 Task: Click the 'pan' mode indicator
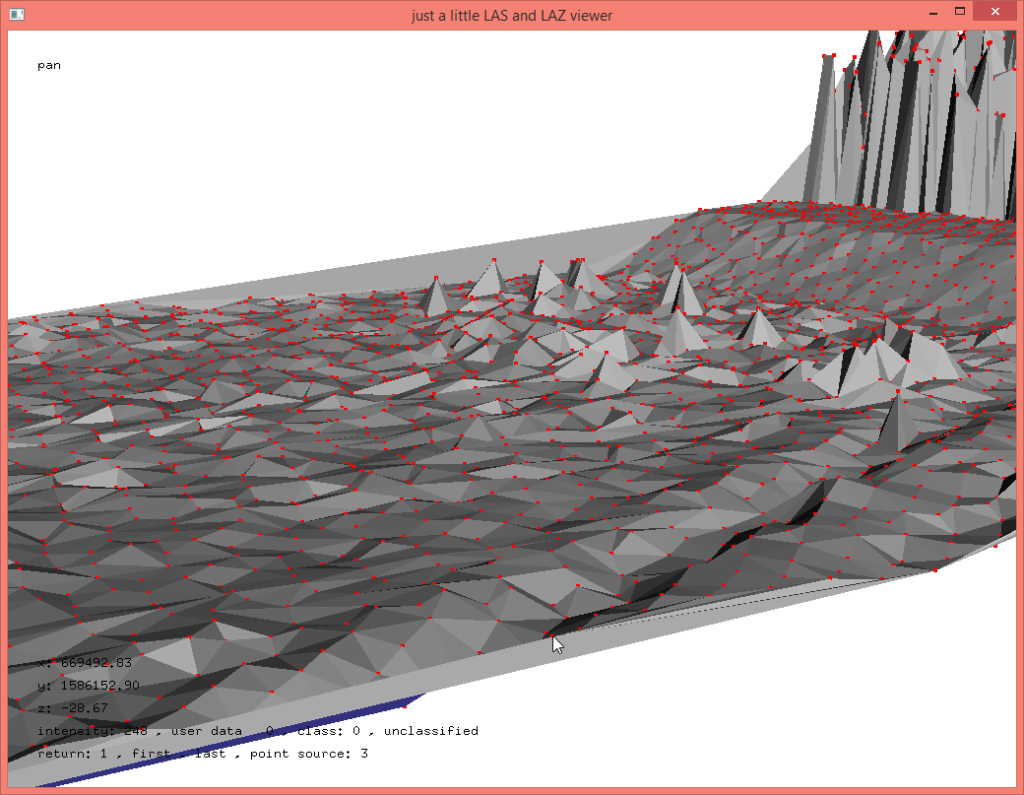[x=48, y=65]
